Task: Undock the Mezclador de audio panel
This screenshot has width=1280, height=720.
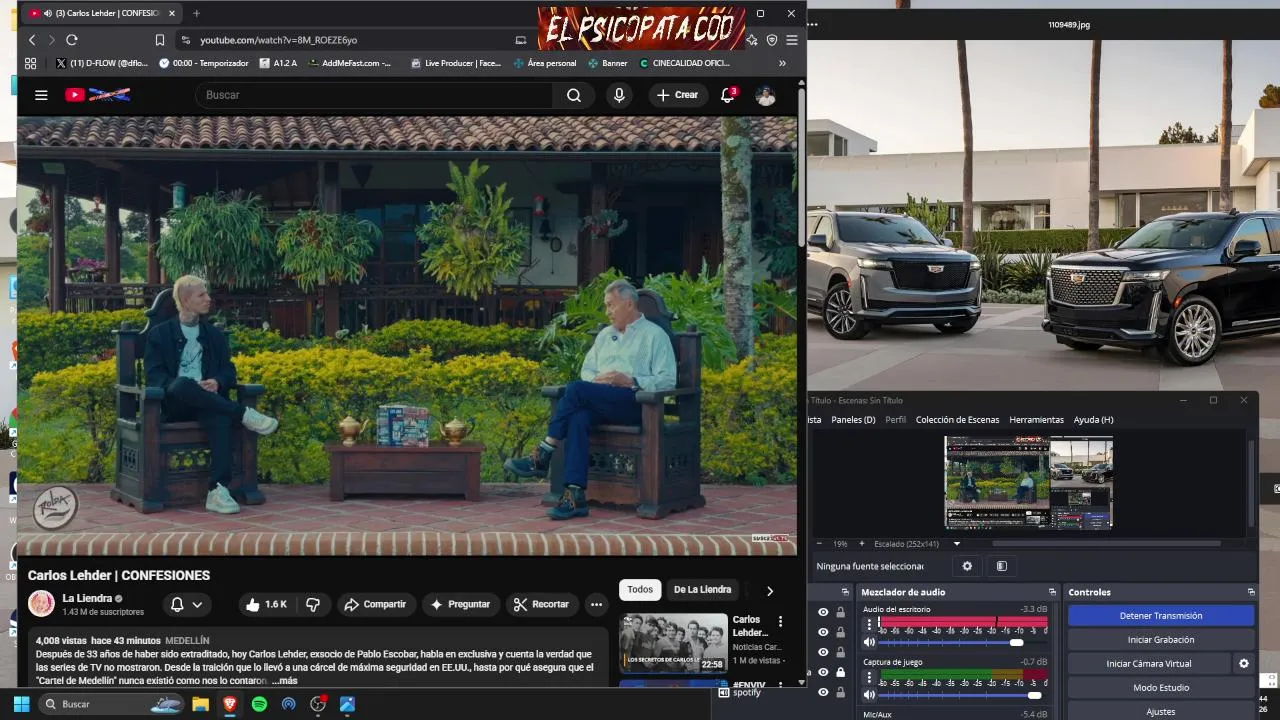Action: 1052,592
